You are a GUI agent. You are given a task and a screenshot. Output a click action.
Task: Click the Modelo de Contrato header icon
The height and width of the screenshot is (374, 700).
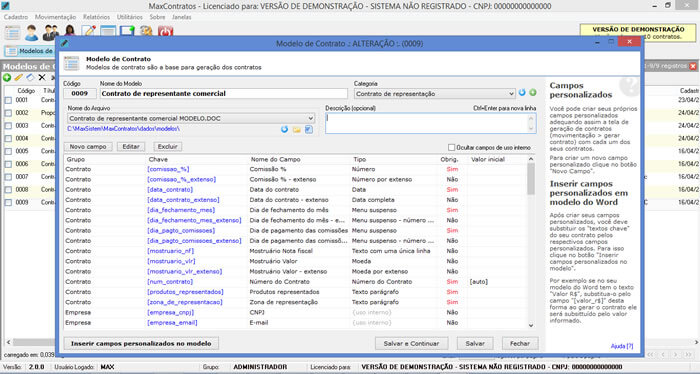click(x=71, y=63)
